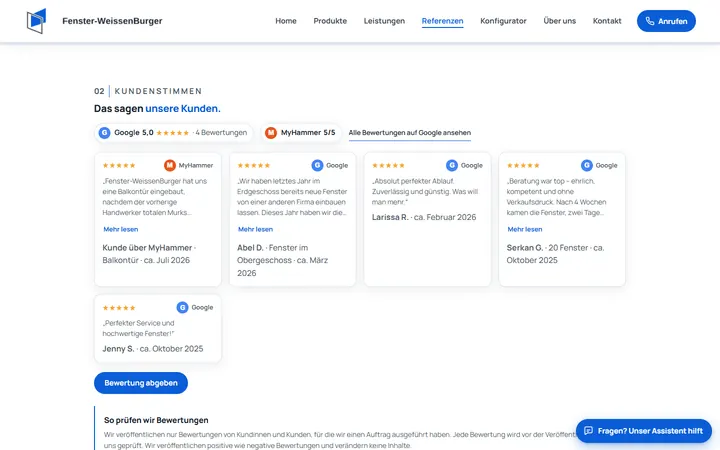
Task: Click the Fenster-WeissenBurger window logo icon
Action: point(36,21)
